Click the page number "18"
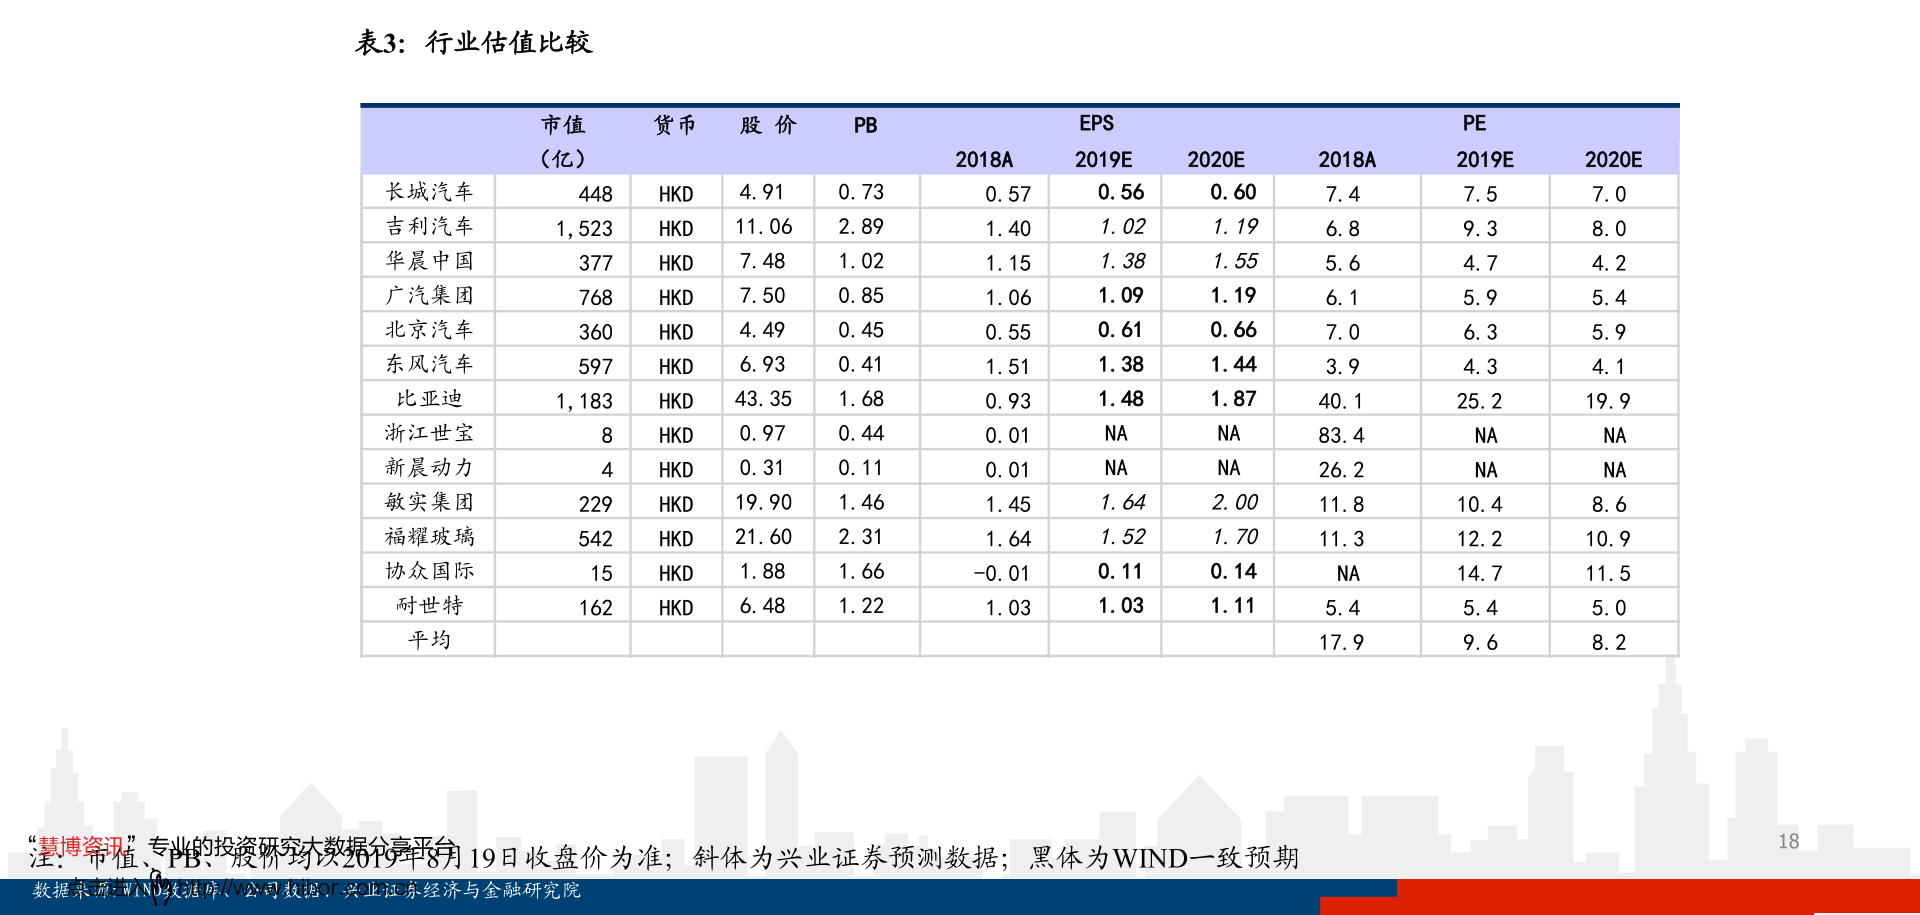Viewport: 1920px width, 915px height. coord(1789,841)
